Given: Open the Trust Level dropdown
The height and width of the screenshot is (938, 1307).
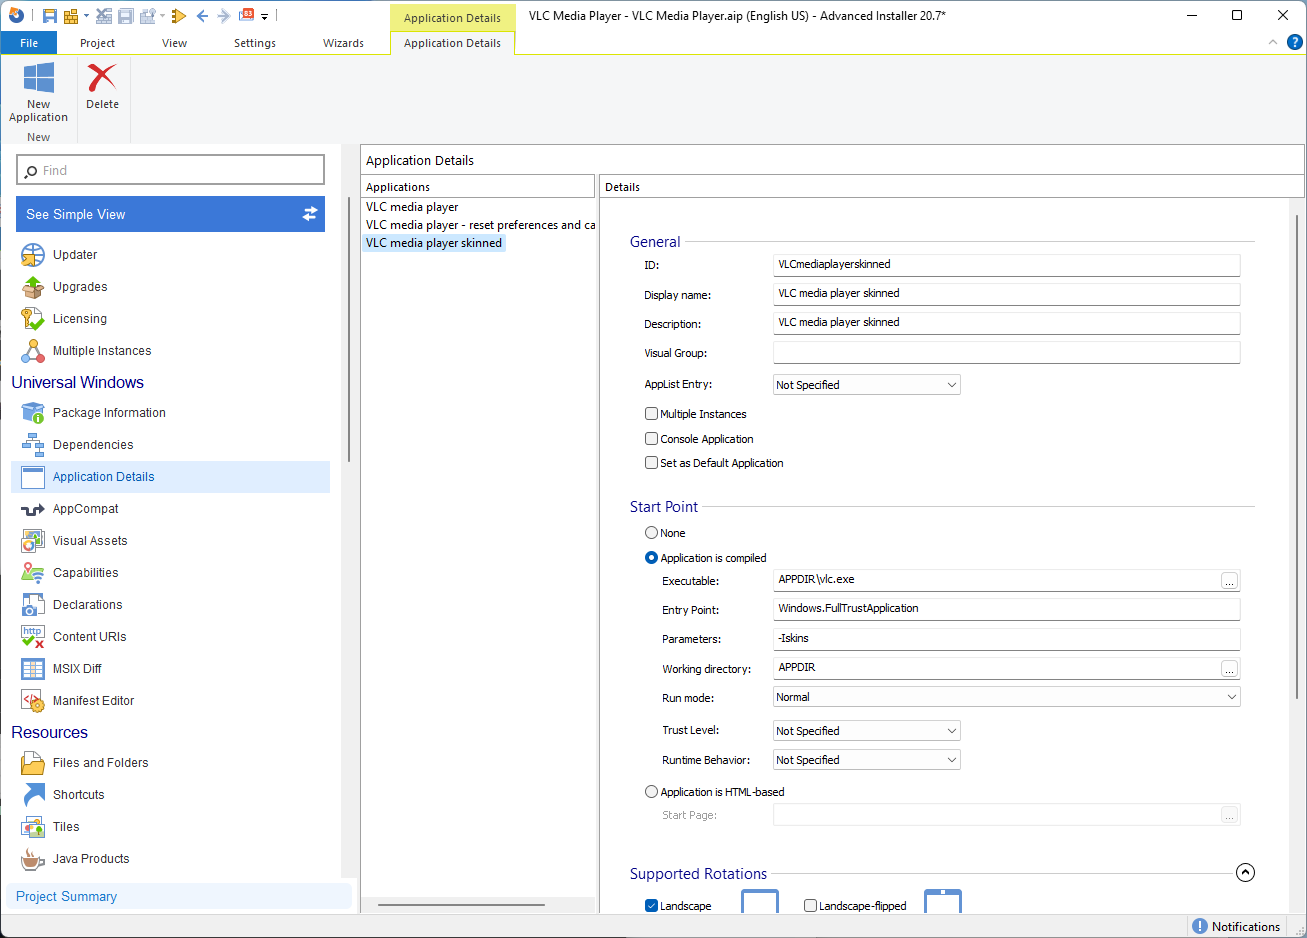Looking at the screenshot, I should [867, 731].
